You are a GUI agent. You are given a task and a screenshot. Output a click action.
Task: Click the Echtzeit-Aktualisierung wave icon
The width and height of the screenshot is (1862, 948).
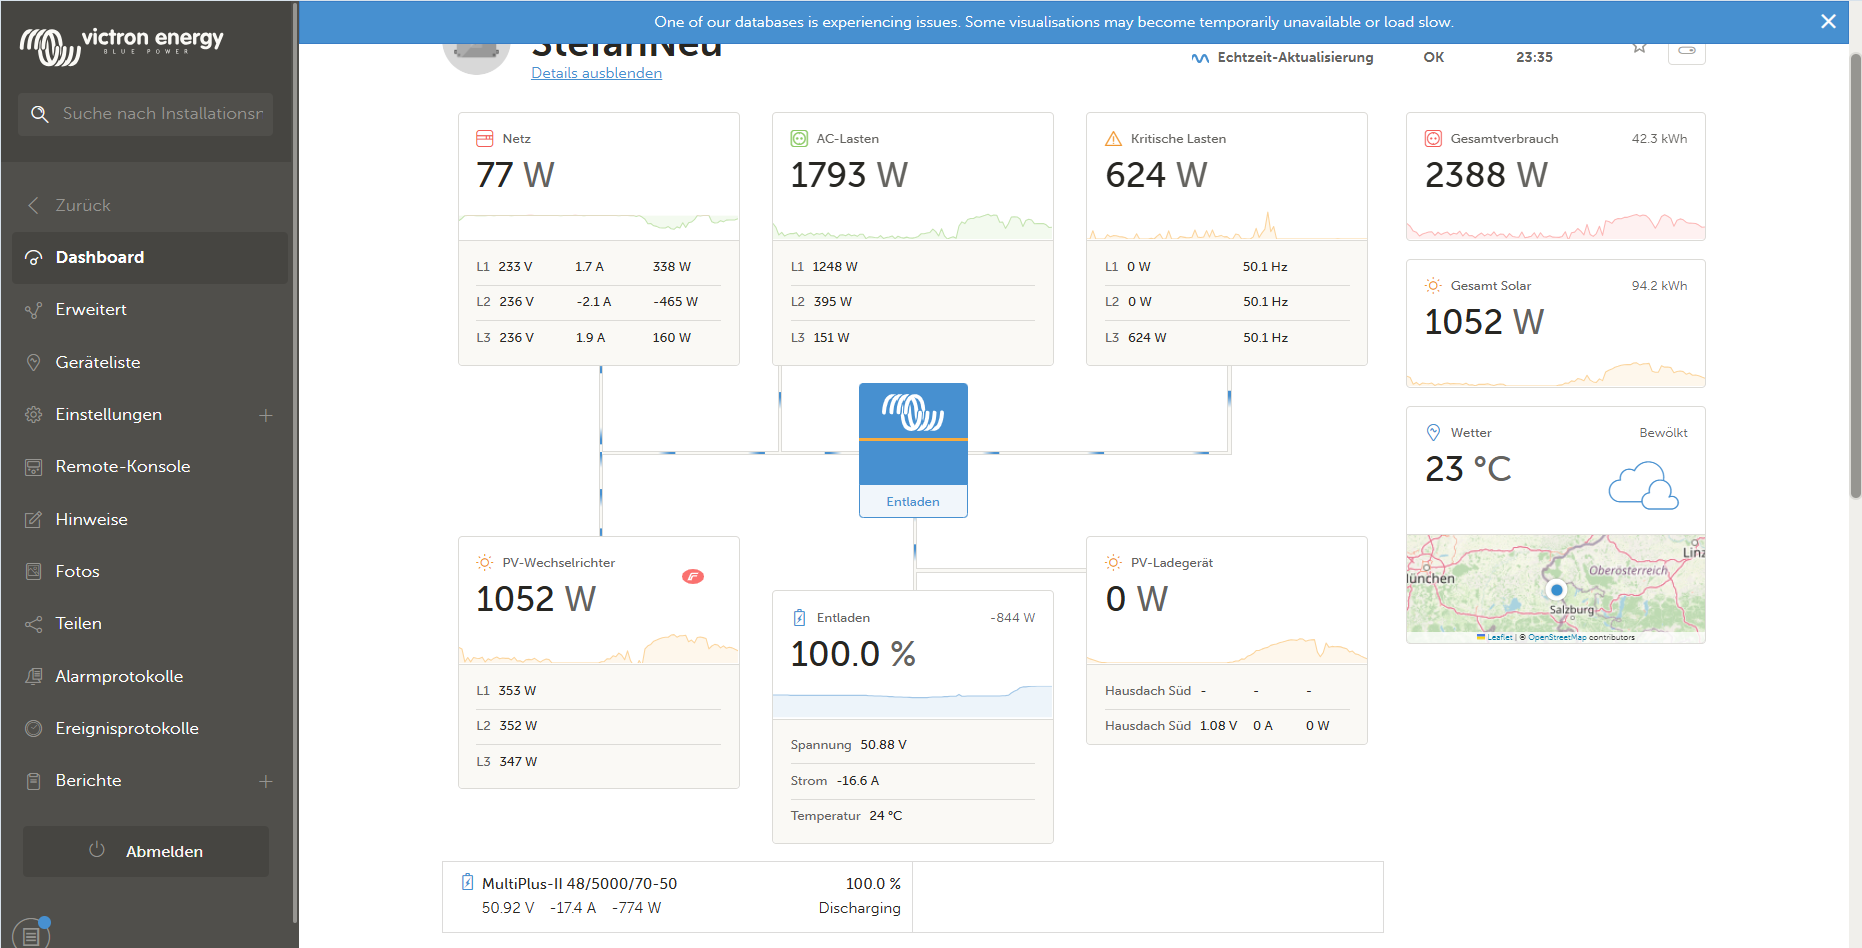coord(1200,58)
